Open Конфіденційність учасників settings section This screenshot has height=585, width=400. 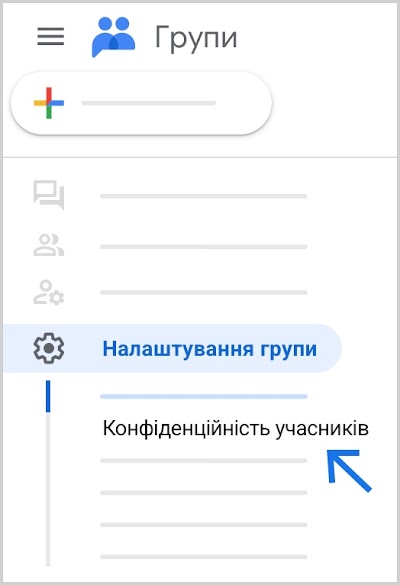pos(236,428)
